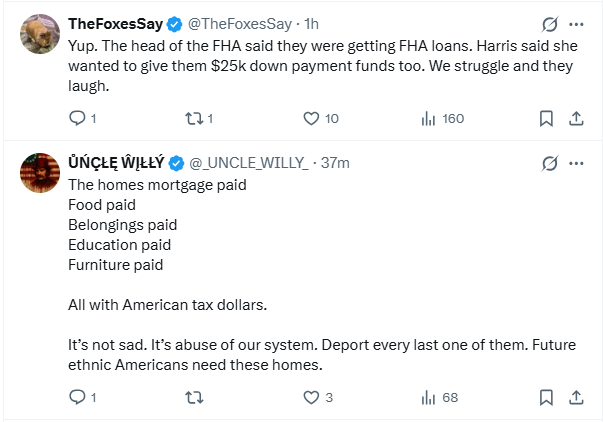The width and height of the screenshot is (603, 422).
Task: Open Grok icon on Uncle Willy's post
Action: pos(548,163)
